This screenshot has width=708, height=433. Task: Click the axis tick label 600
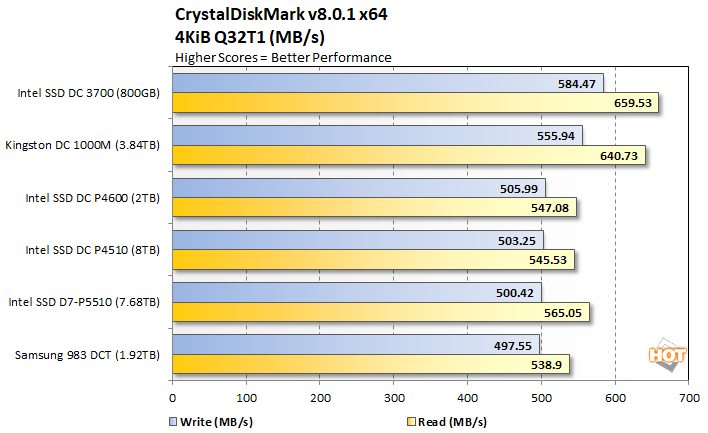click(x=615, y=398)
